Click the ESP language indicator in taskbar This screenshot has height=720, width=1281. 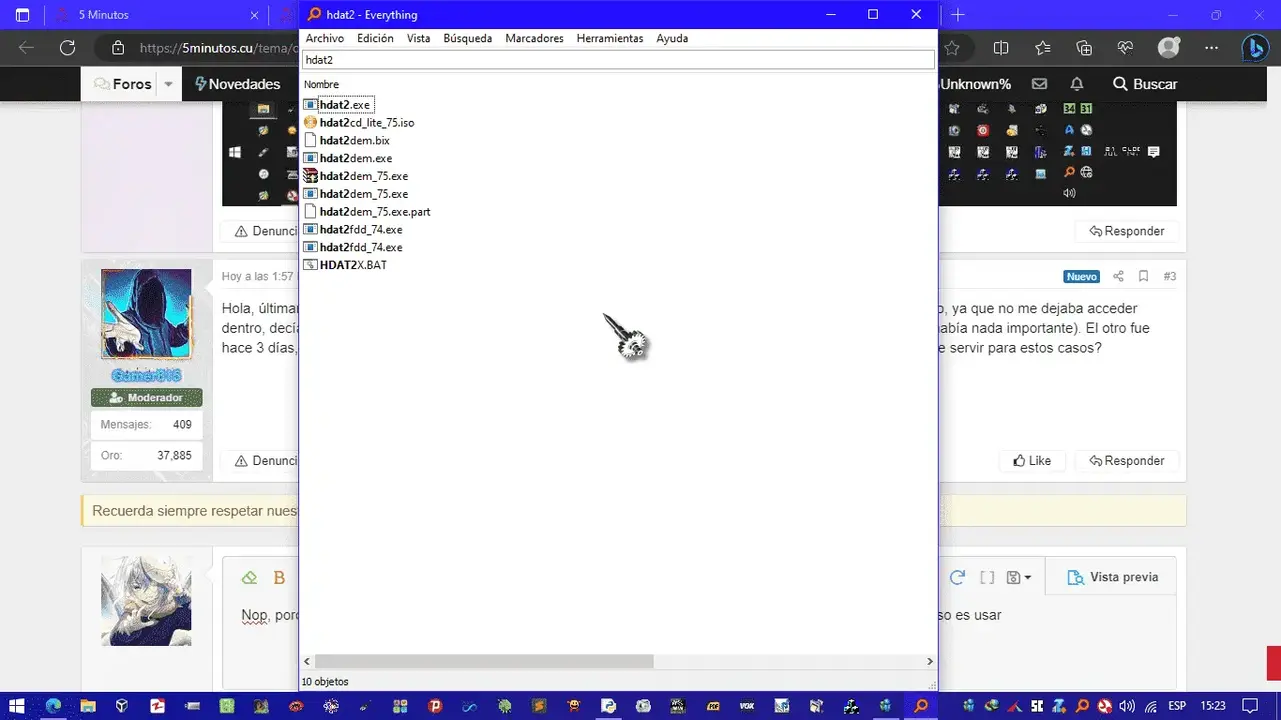pos(1180,706)
